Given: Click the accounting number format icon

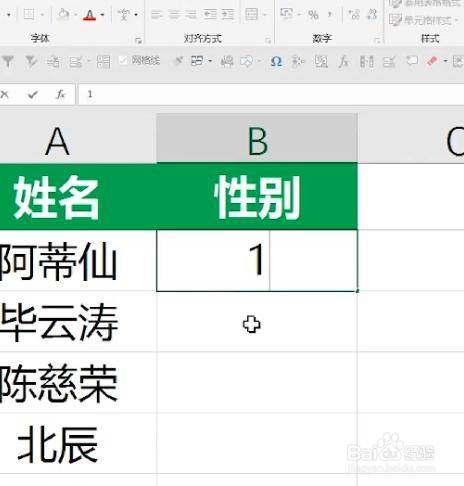Looking at the screenshot, I should pos(286,14).
